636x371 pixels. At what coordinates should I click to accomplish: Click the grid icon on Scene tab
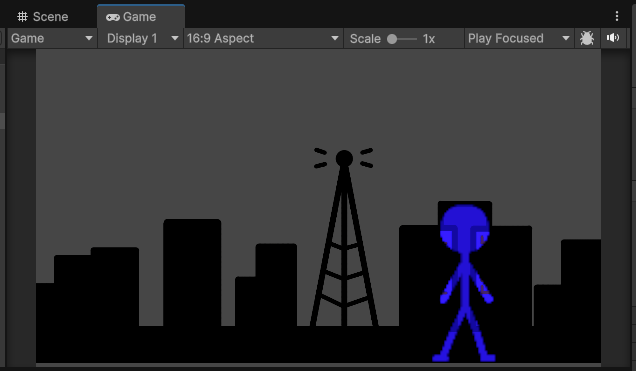22,17
